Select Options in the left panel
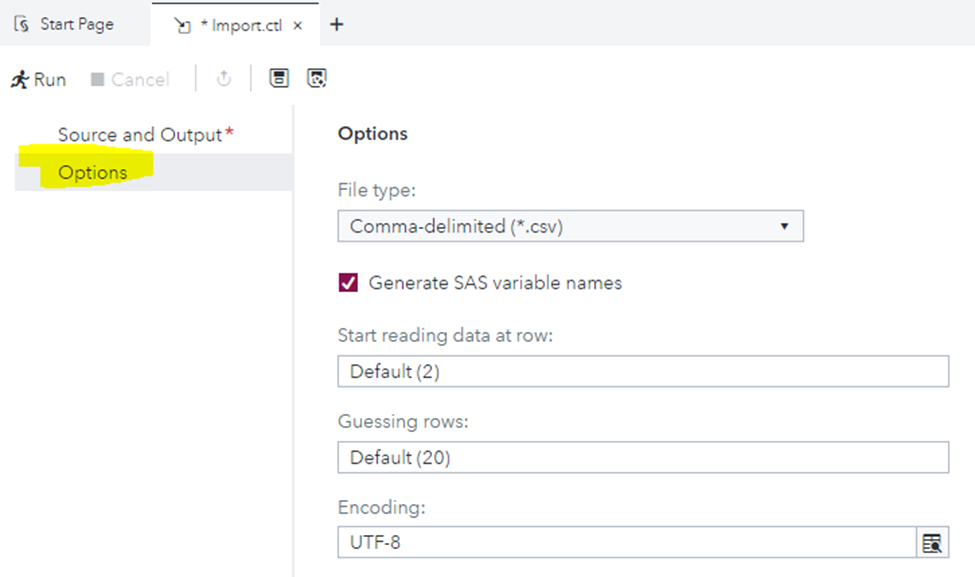 tap(93, 173)
